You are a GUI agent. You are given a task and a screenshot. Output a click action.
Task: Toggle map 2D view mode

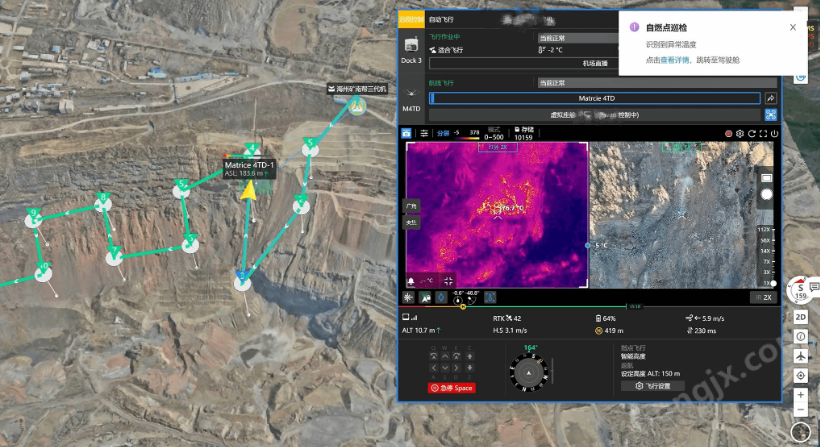click(x=801, y=317)
